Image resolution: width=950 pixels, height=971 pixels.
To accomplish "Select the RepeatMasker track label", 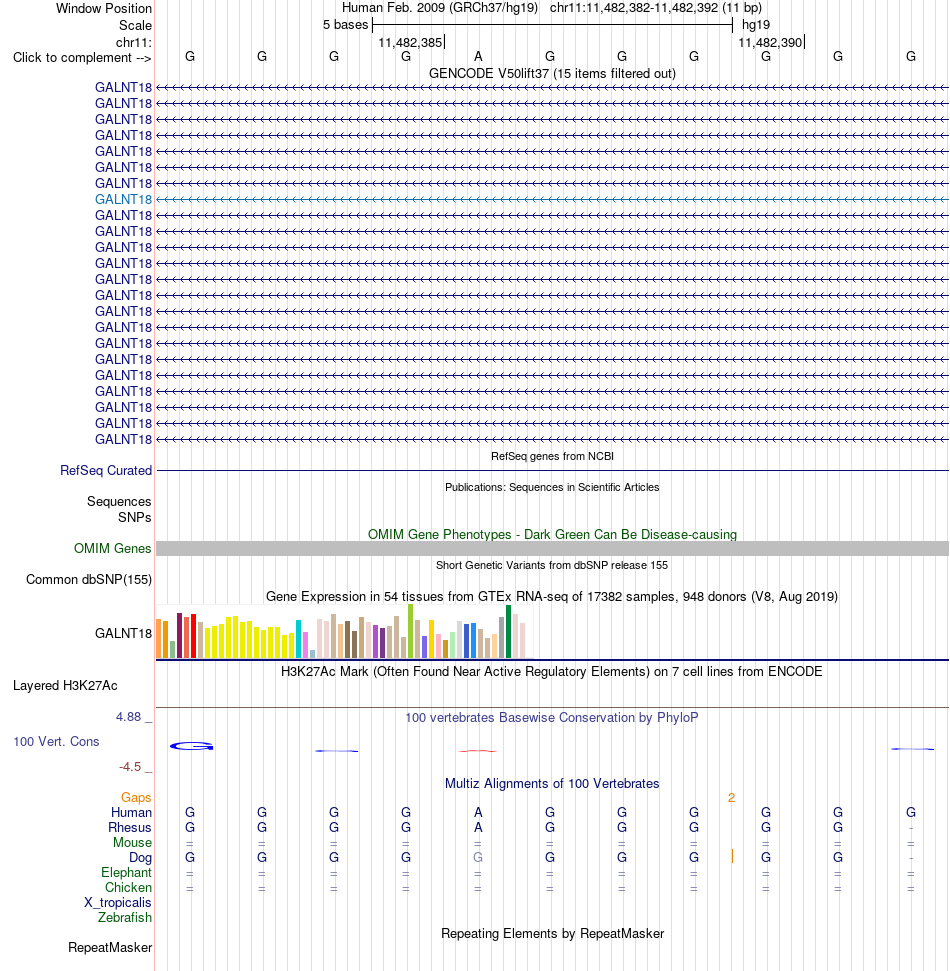I will point(110,947).
